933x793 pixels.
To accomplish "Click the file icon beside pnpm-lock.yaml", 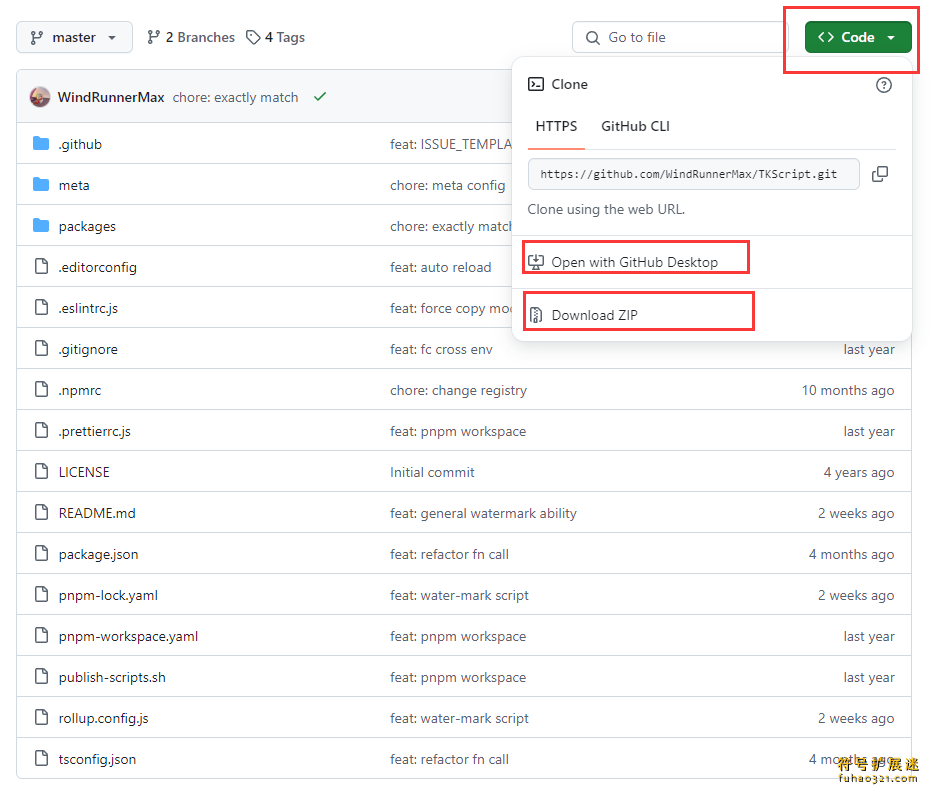I will (x=41, y=594).
